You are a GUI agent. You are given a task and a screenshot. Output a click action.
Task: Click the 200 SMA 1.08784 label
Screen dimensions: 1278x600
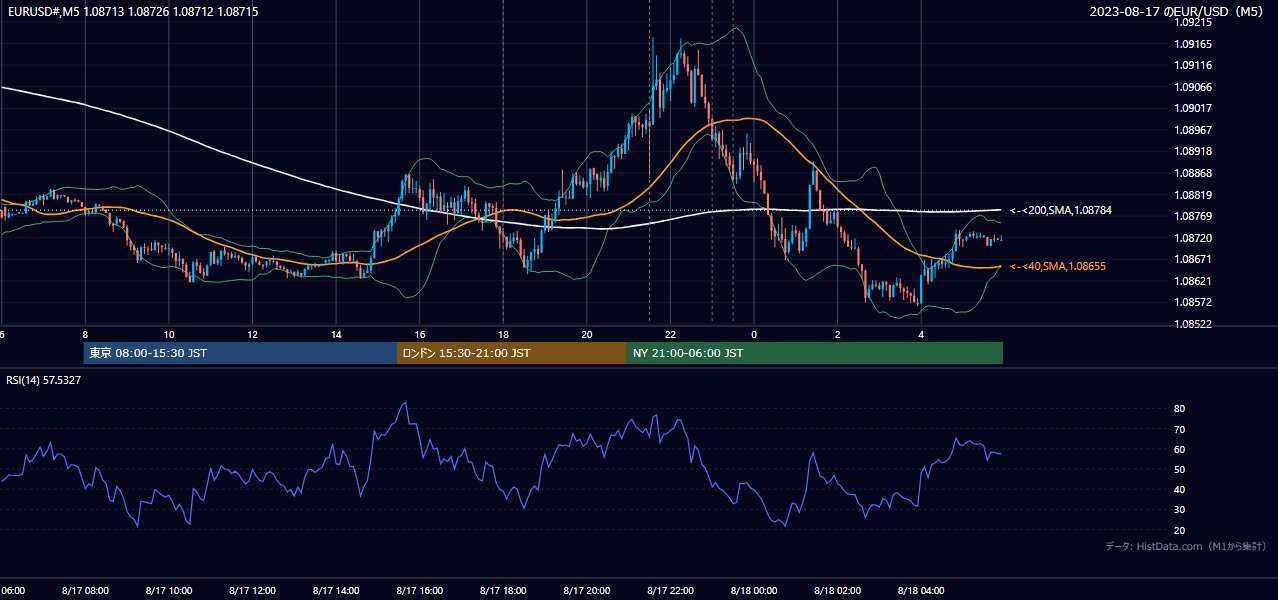tap(1061, 210)
